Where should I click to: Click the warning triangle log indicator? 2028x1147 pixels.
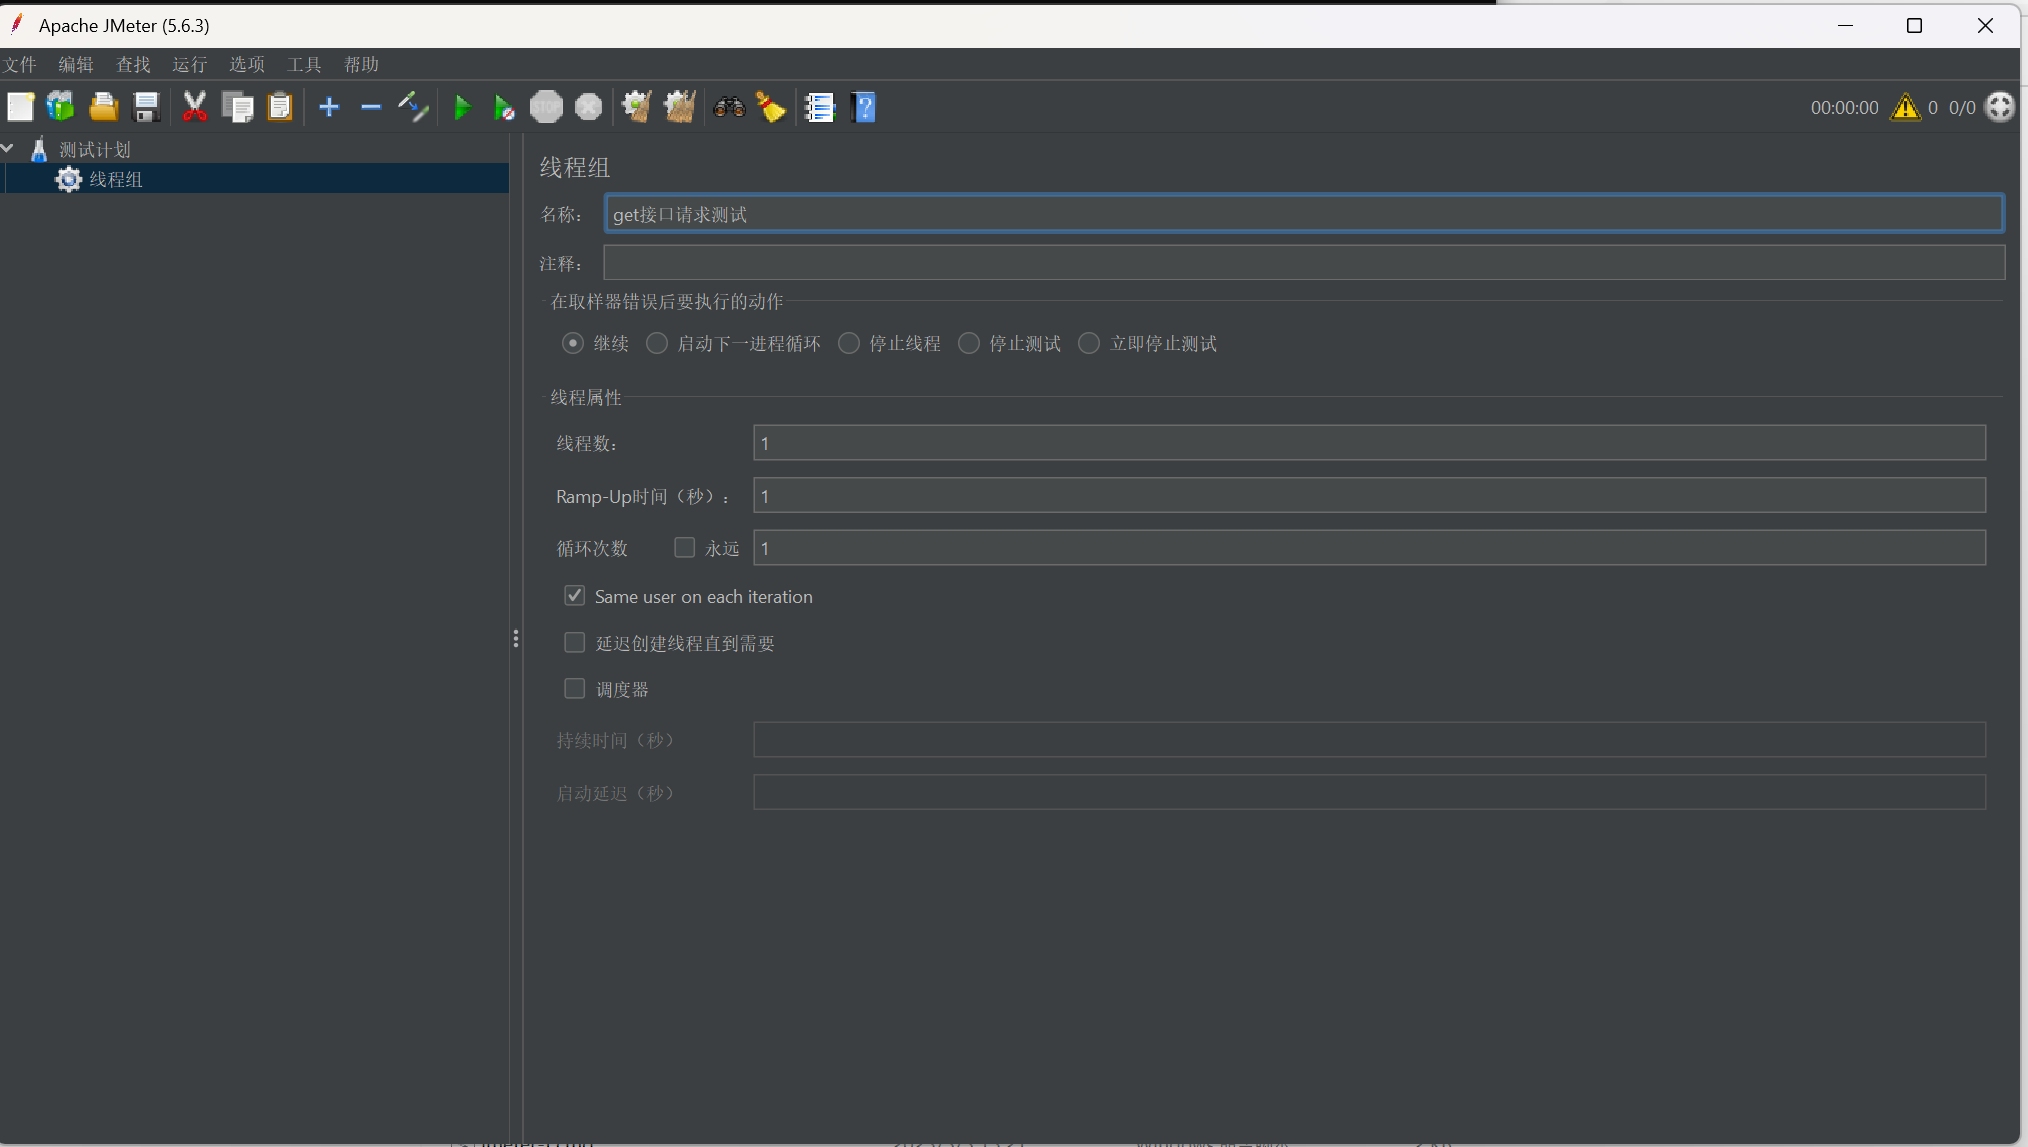point(1905,107)
